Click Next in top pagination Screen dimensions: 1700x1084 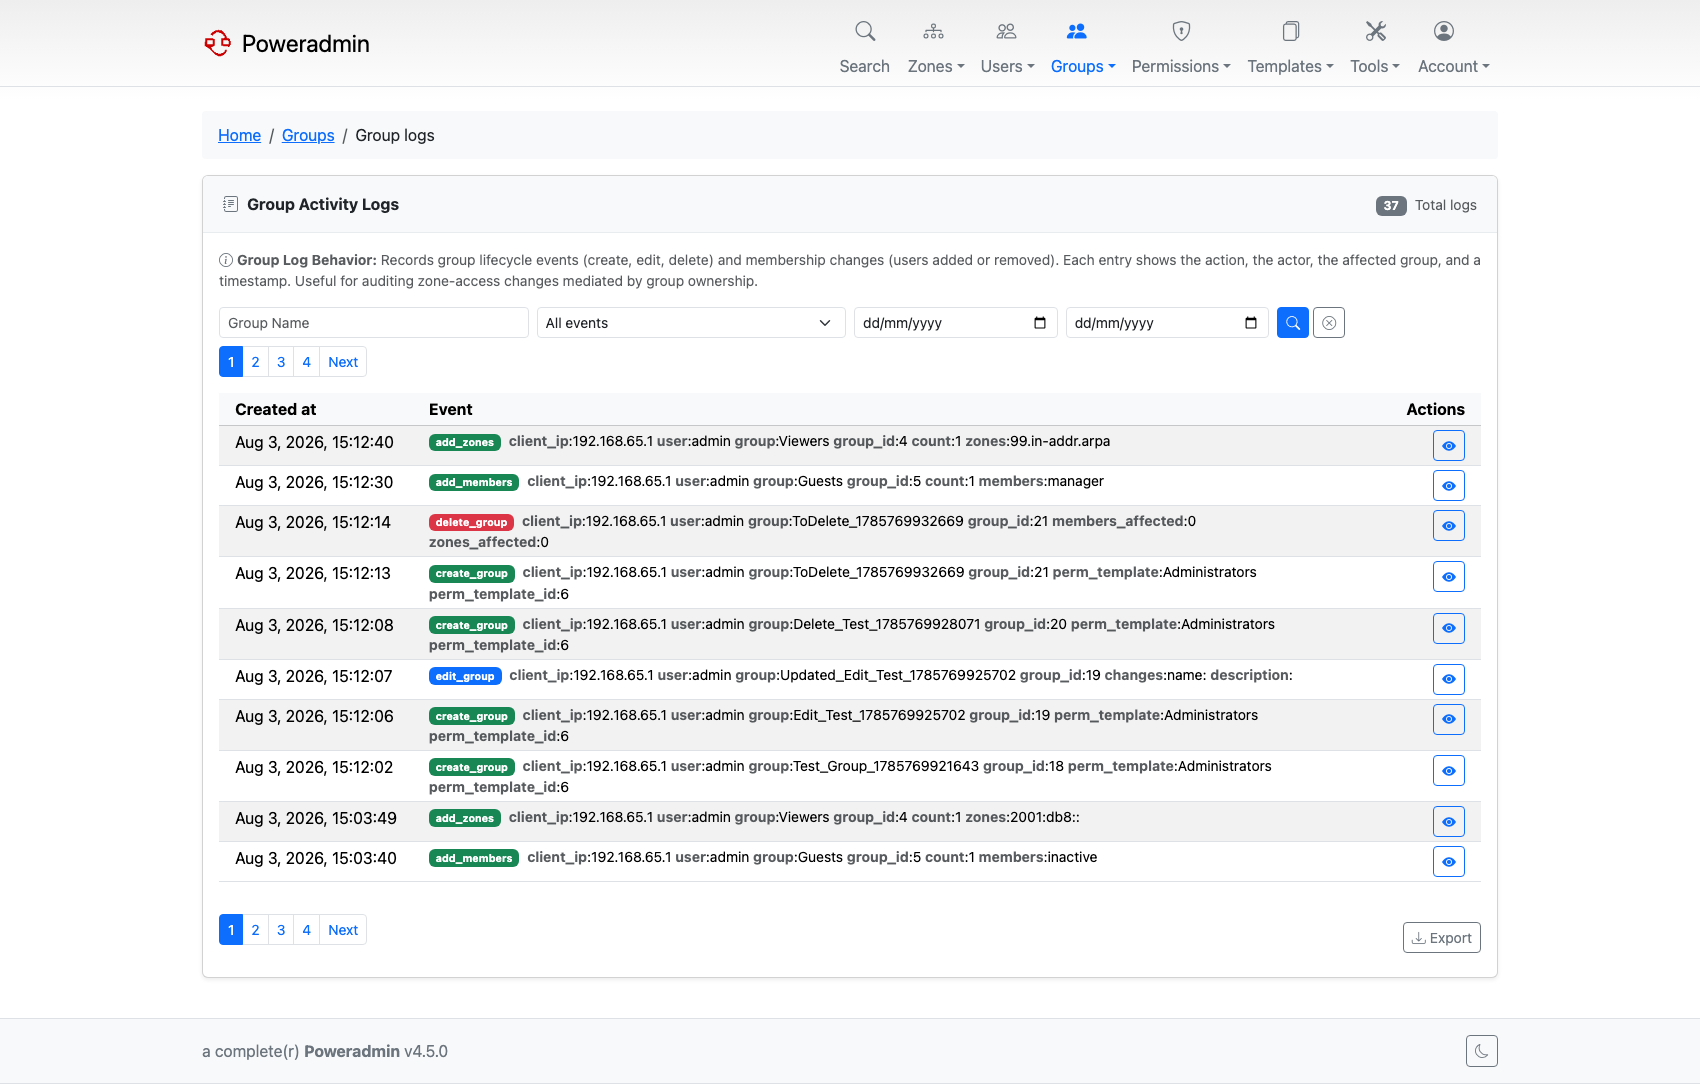pos(343,362)
